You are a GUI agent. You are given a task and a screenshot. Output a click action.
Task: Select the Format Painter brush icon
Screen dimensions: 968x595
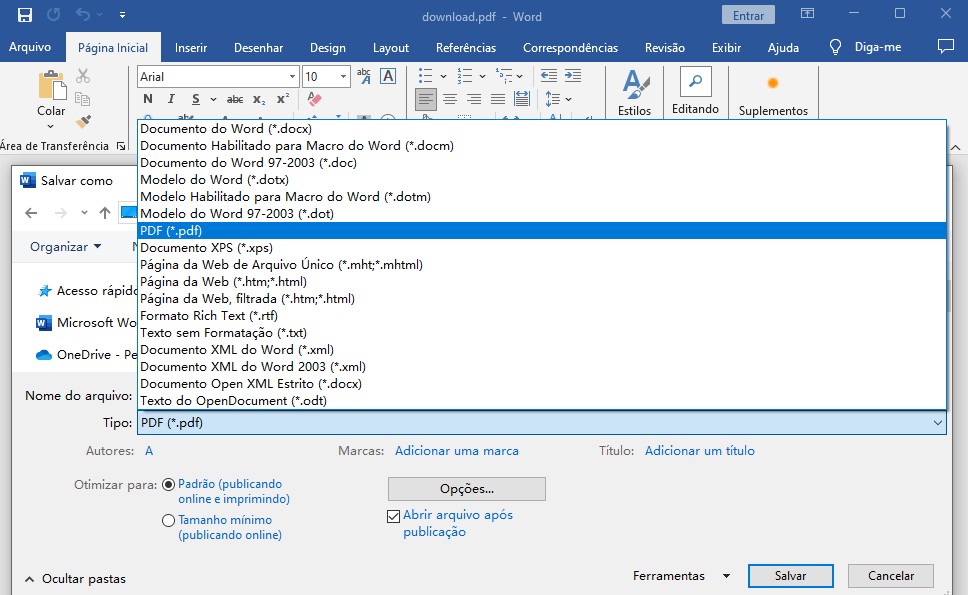(83, 122)
